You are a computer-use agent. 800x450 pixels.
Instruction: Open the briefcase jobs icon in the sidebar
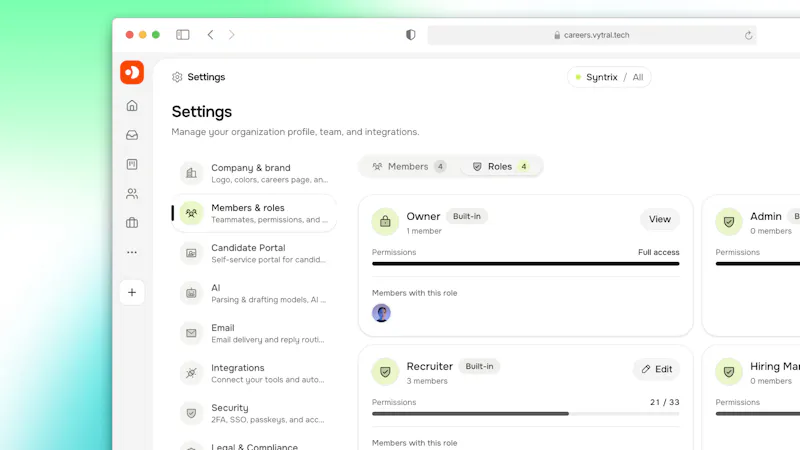(132, 223)
